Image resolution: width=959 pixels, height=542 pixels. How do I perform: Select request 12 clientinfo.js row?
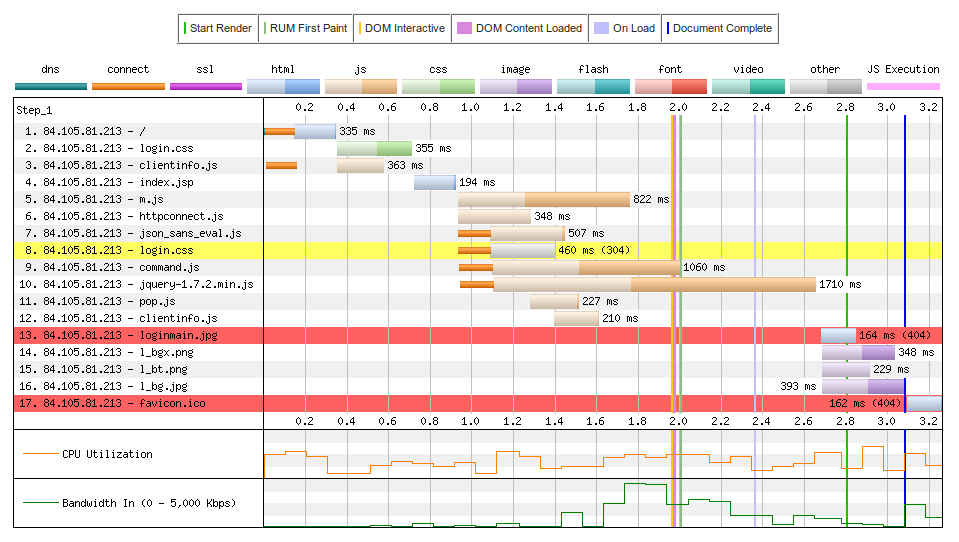coord(478,318)
